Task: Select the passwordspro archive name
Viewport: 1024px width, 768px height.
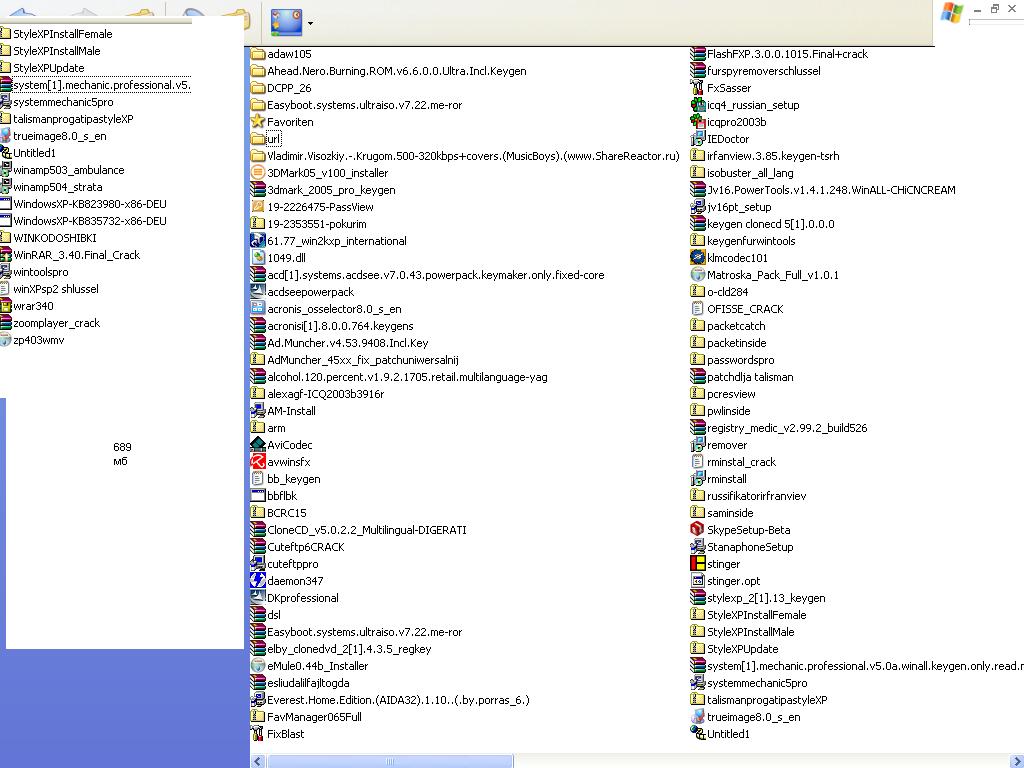Action: click(x=741, y=359)
